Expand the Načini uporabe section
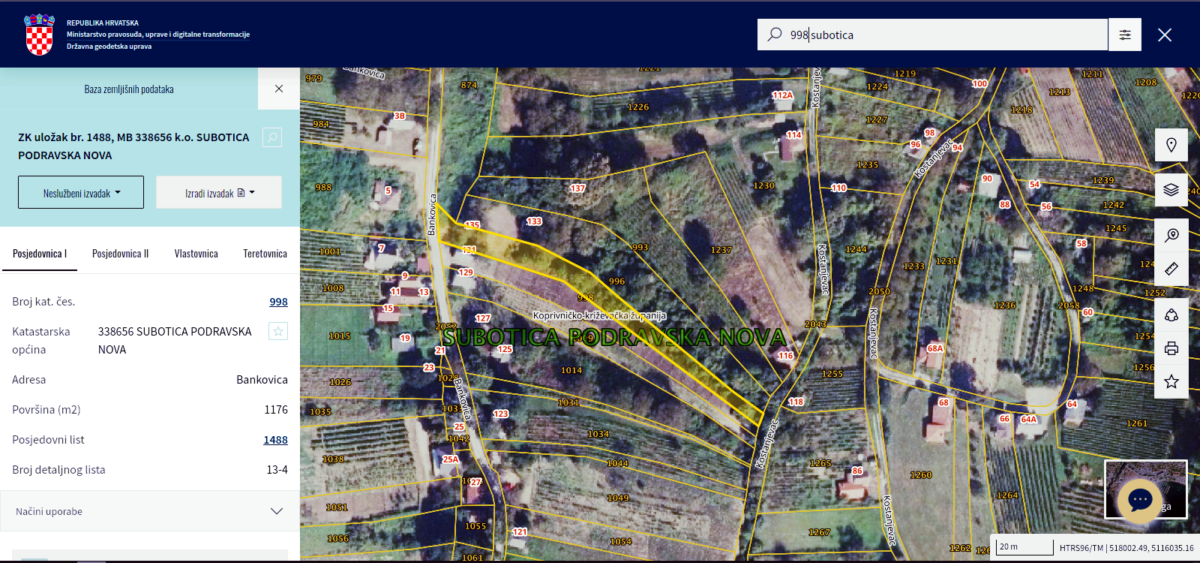 [x=149, y=511]
